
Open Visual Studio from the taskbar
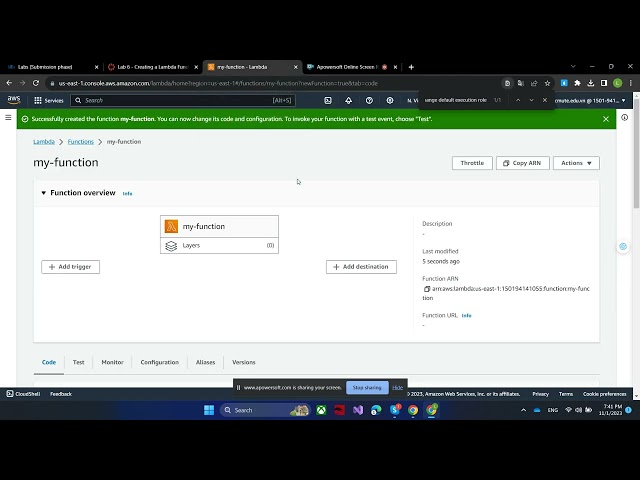(x=358, y=410)
